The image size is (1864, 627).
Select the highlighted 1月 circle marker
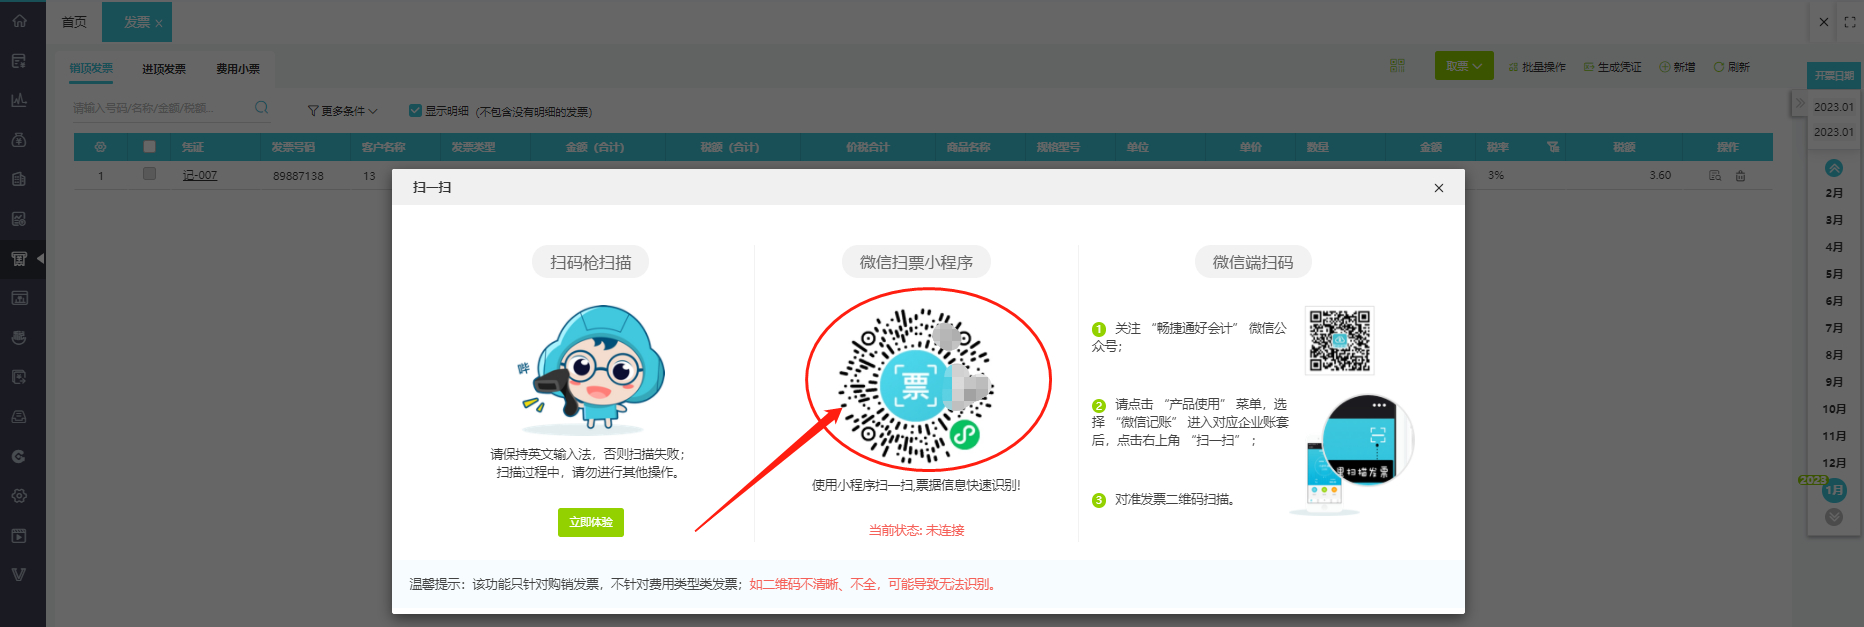pos(1834,490)
